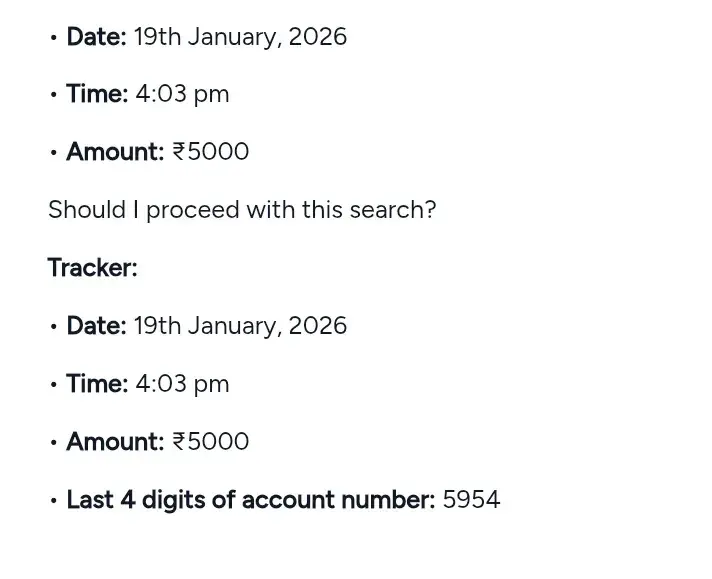Click the word "proceed" in the question
The height and width of the screenshot is (579, 712).
(x=191, y=211)
